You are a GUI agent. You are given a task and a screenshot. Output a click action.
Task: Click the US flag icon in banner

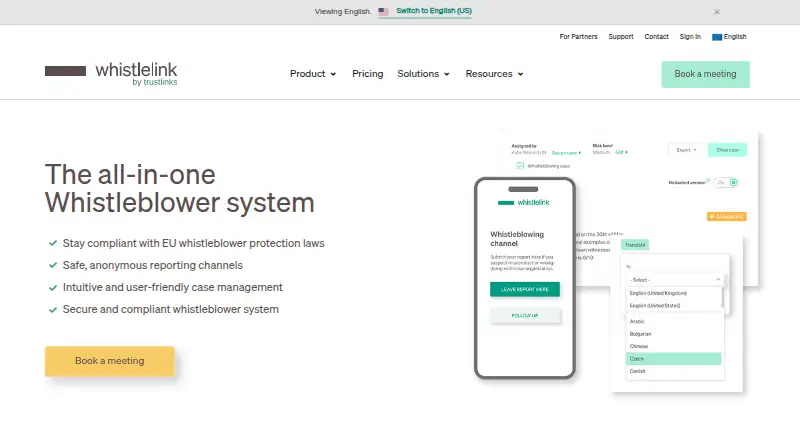(384, 11)
